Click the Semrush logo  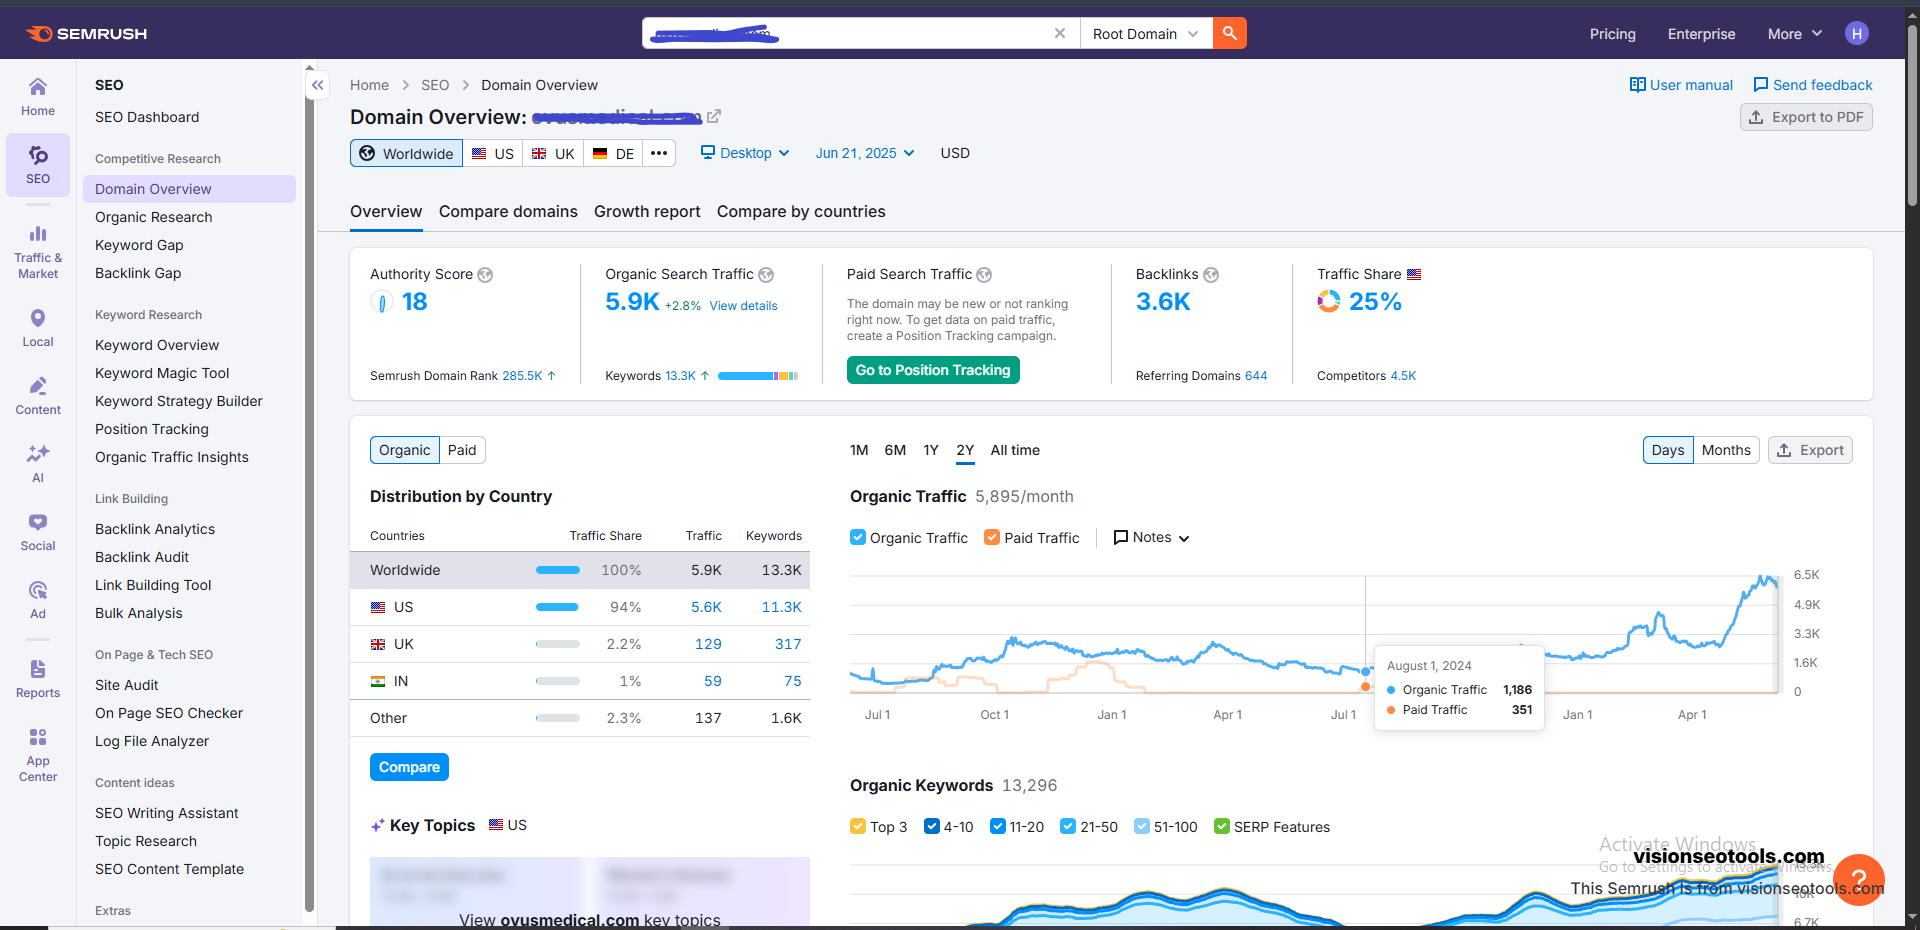coord(86,34)
